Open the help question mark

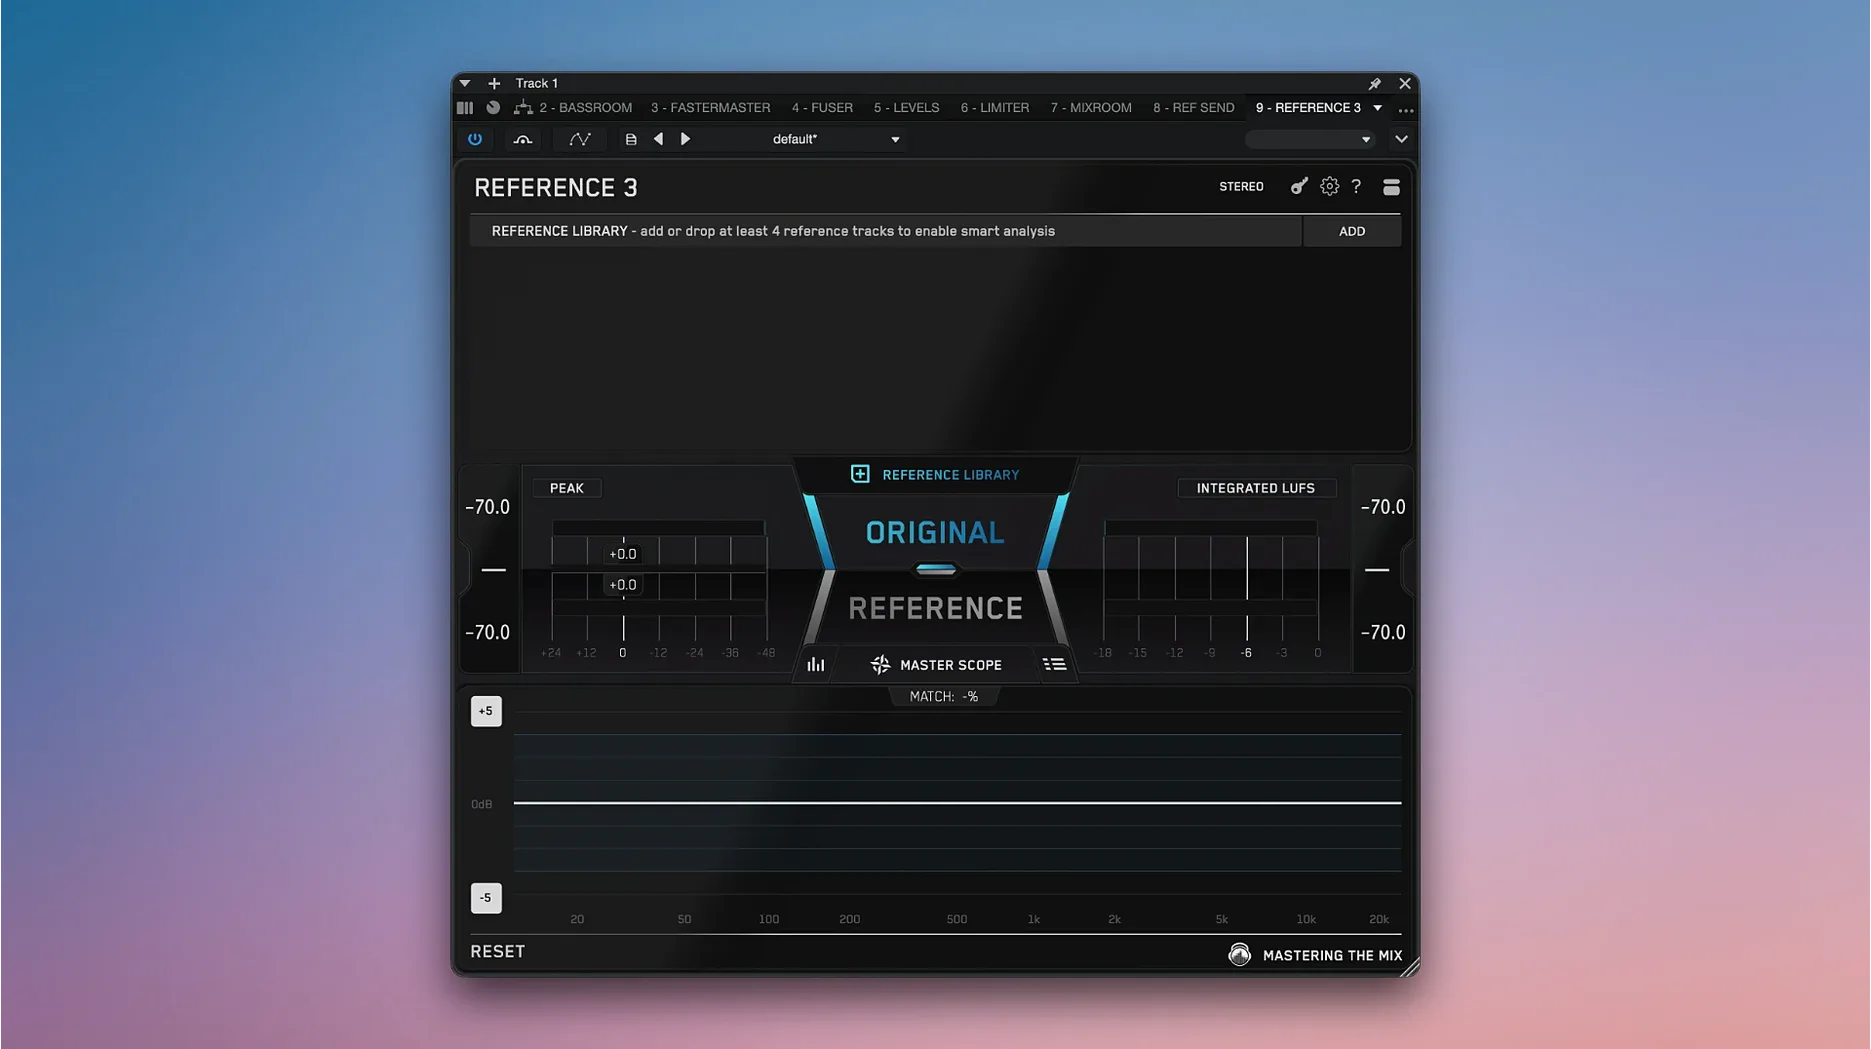(x=1356, y=187)
